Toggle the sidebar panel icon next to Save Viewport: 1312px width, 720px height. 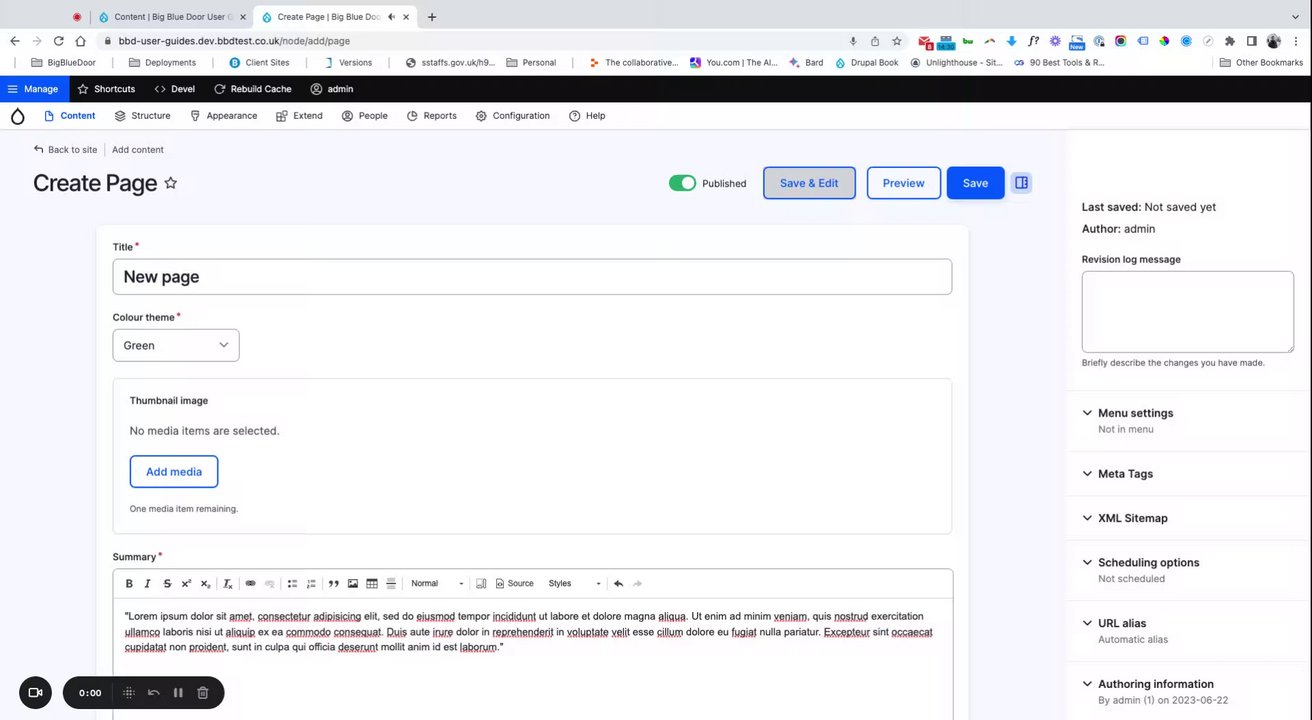click(x=1021, y=183)
